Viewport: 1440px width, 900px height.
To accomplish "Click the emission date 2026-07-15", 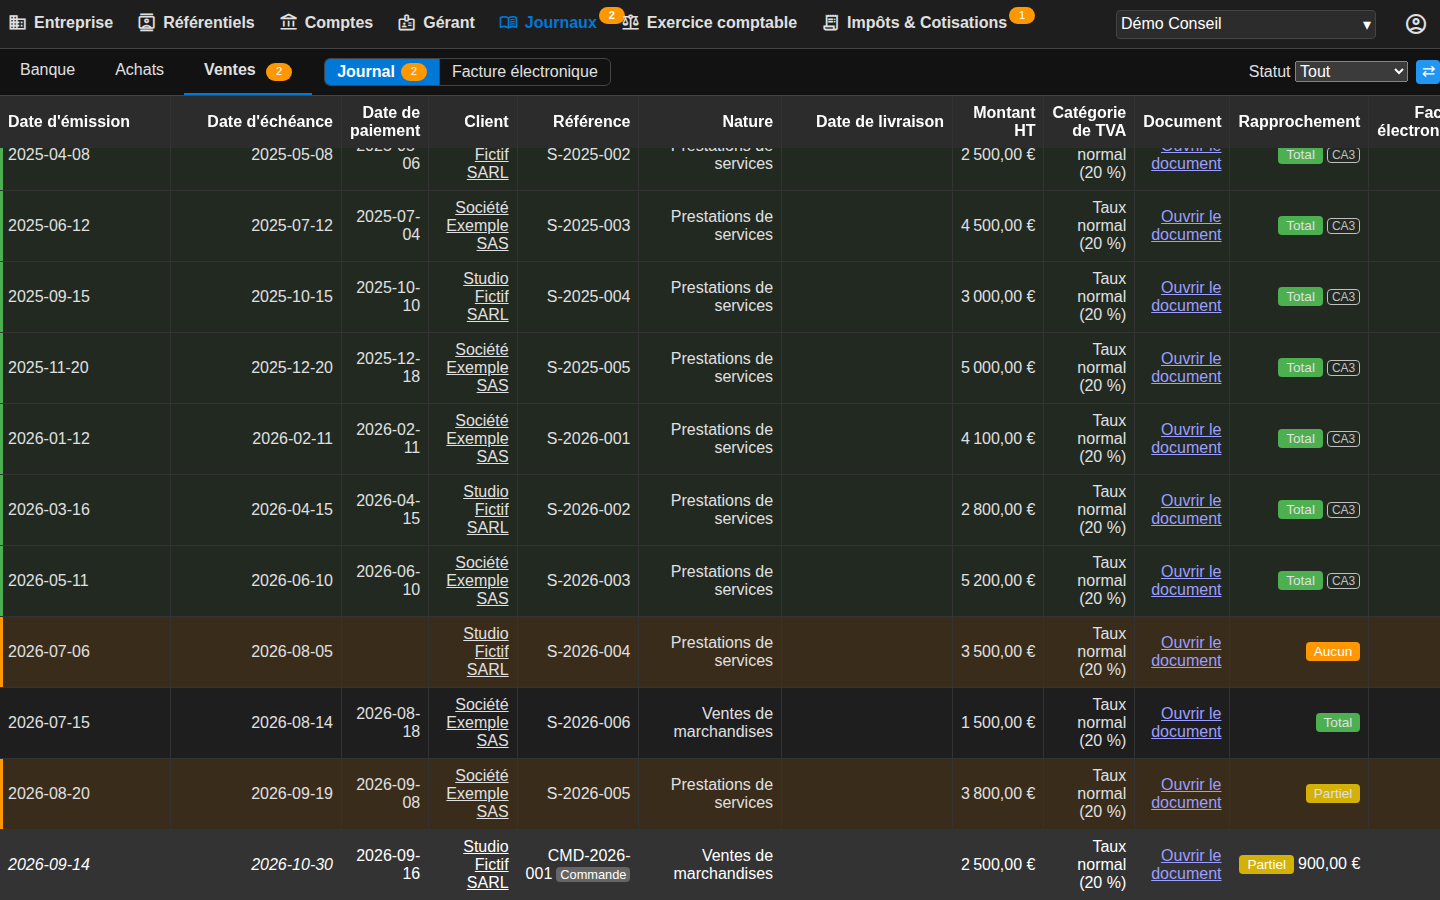I will click(49, 722).
